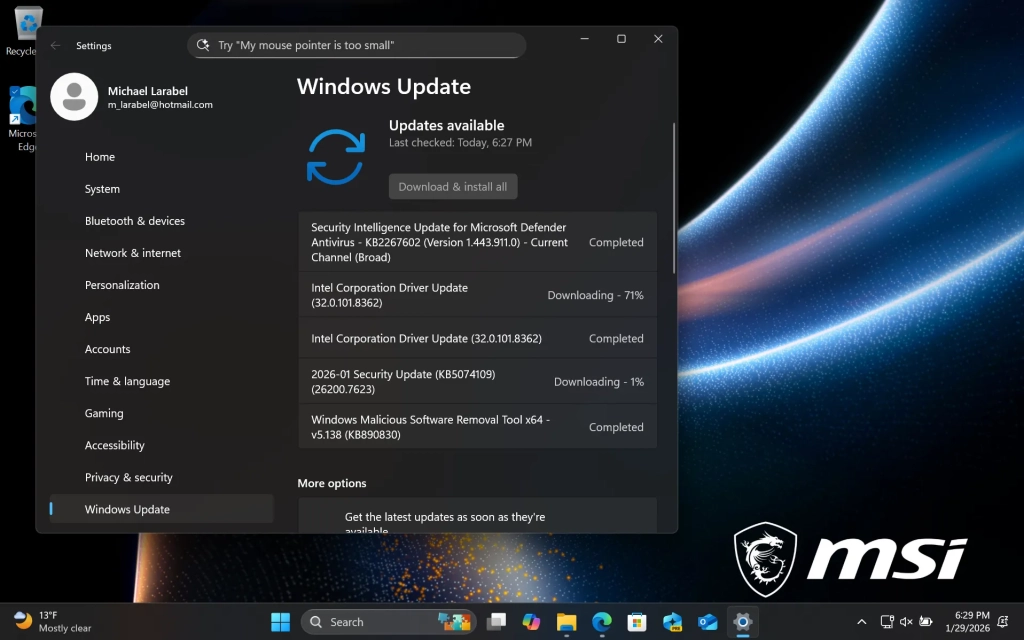Show hidden system tray icons
This screenshot has width=1024, height=640.
click(x=861, y=622)
